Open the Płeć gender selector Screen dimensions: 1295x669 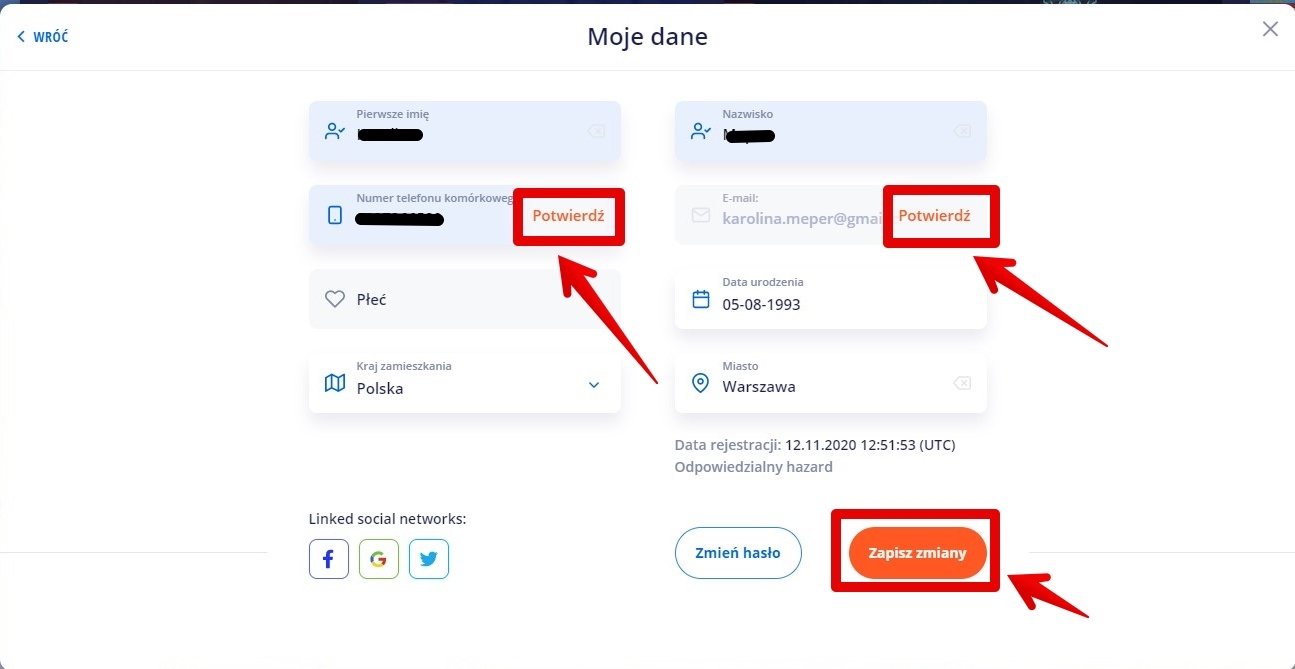pos(465,299)
